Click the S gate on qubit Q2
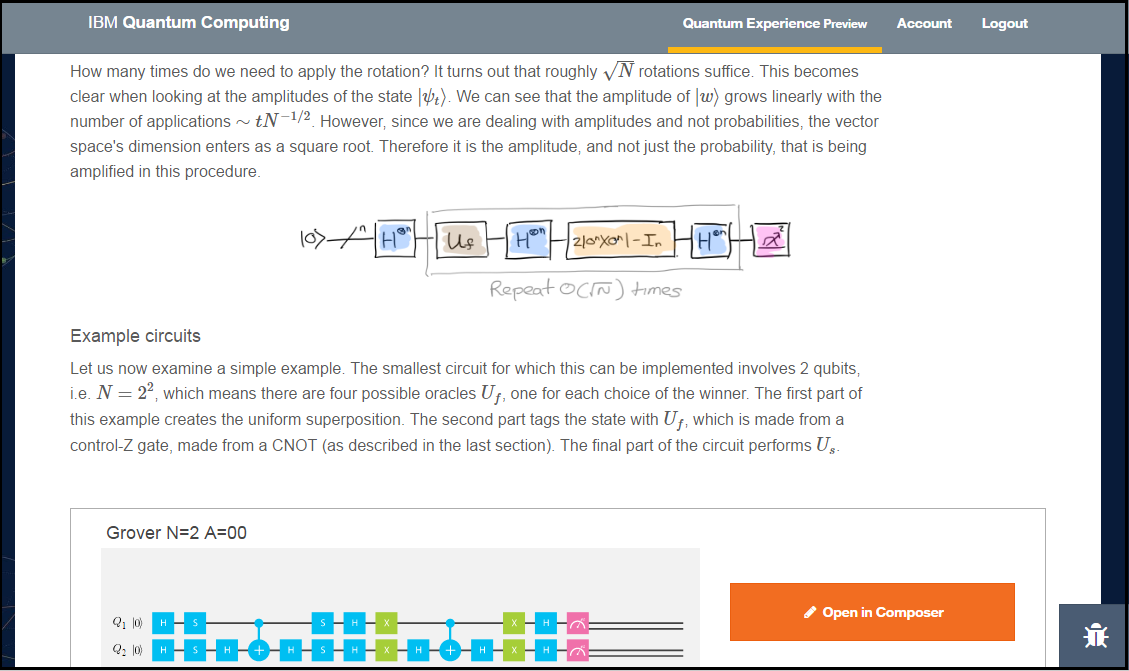 197,649
